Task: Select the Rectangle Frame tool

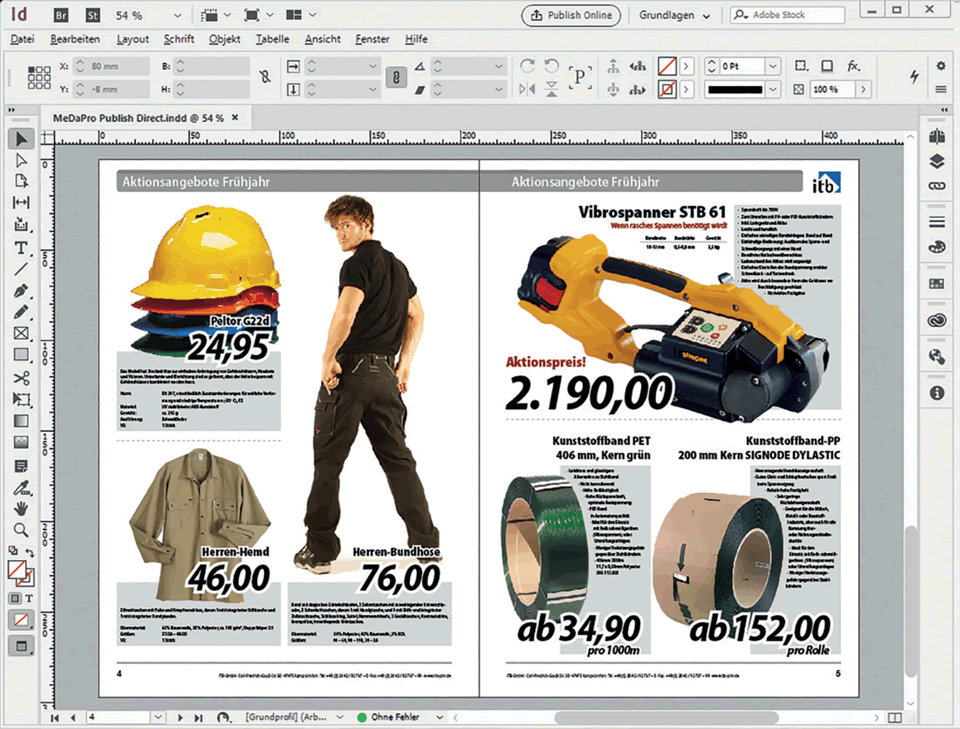Action: point(21,334)
